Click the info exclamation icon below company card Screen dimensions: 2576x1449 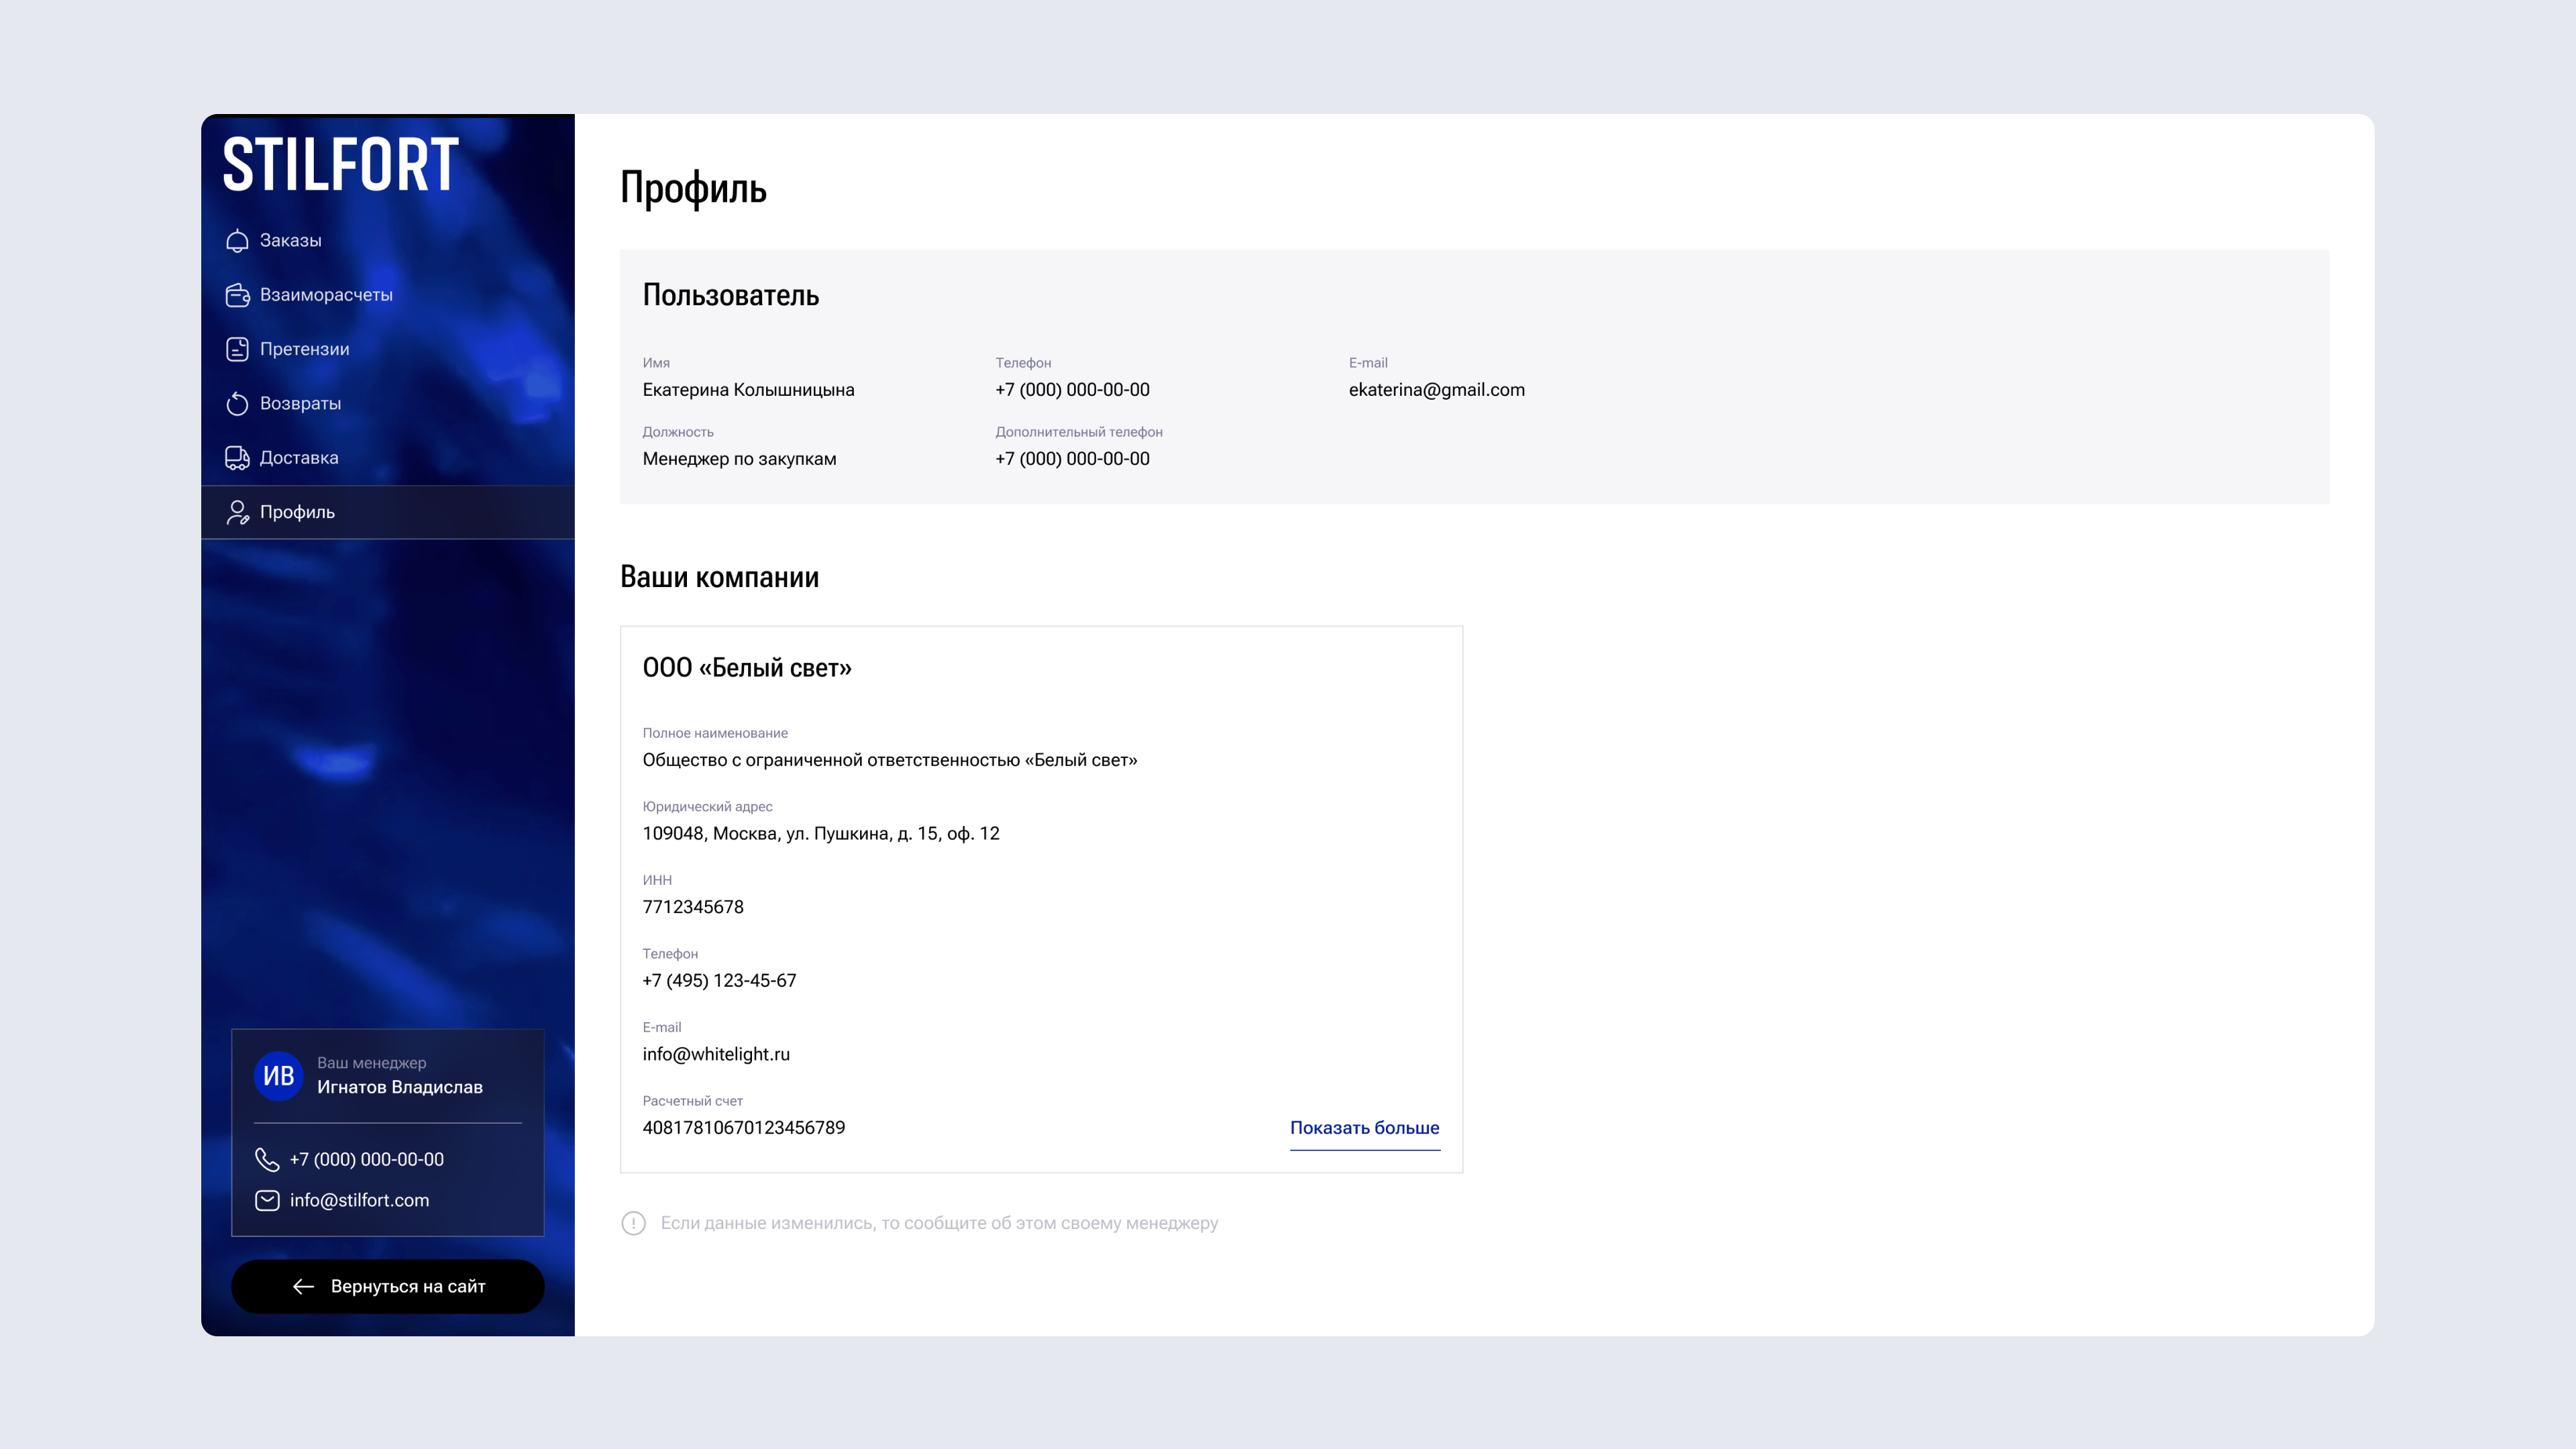[633, 1223]
